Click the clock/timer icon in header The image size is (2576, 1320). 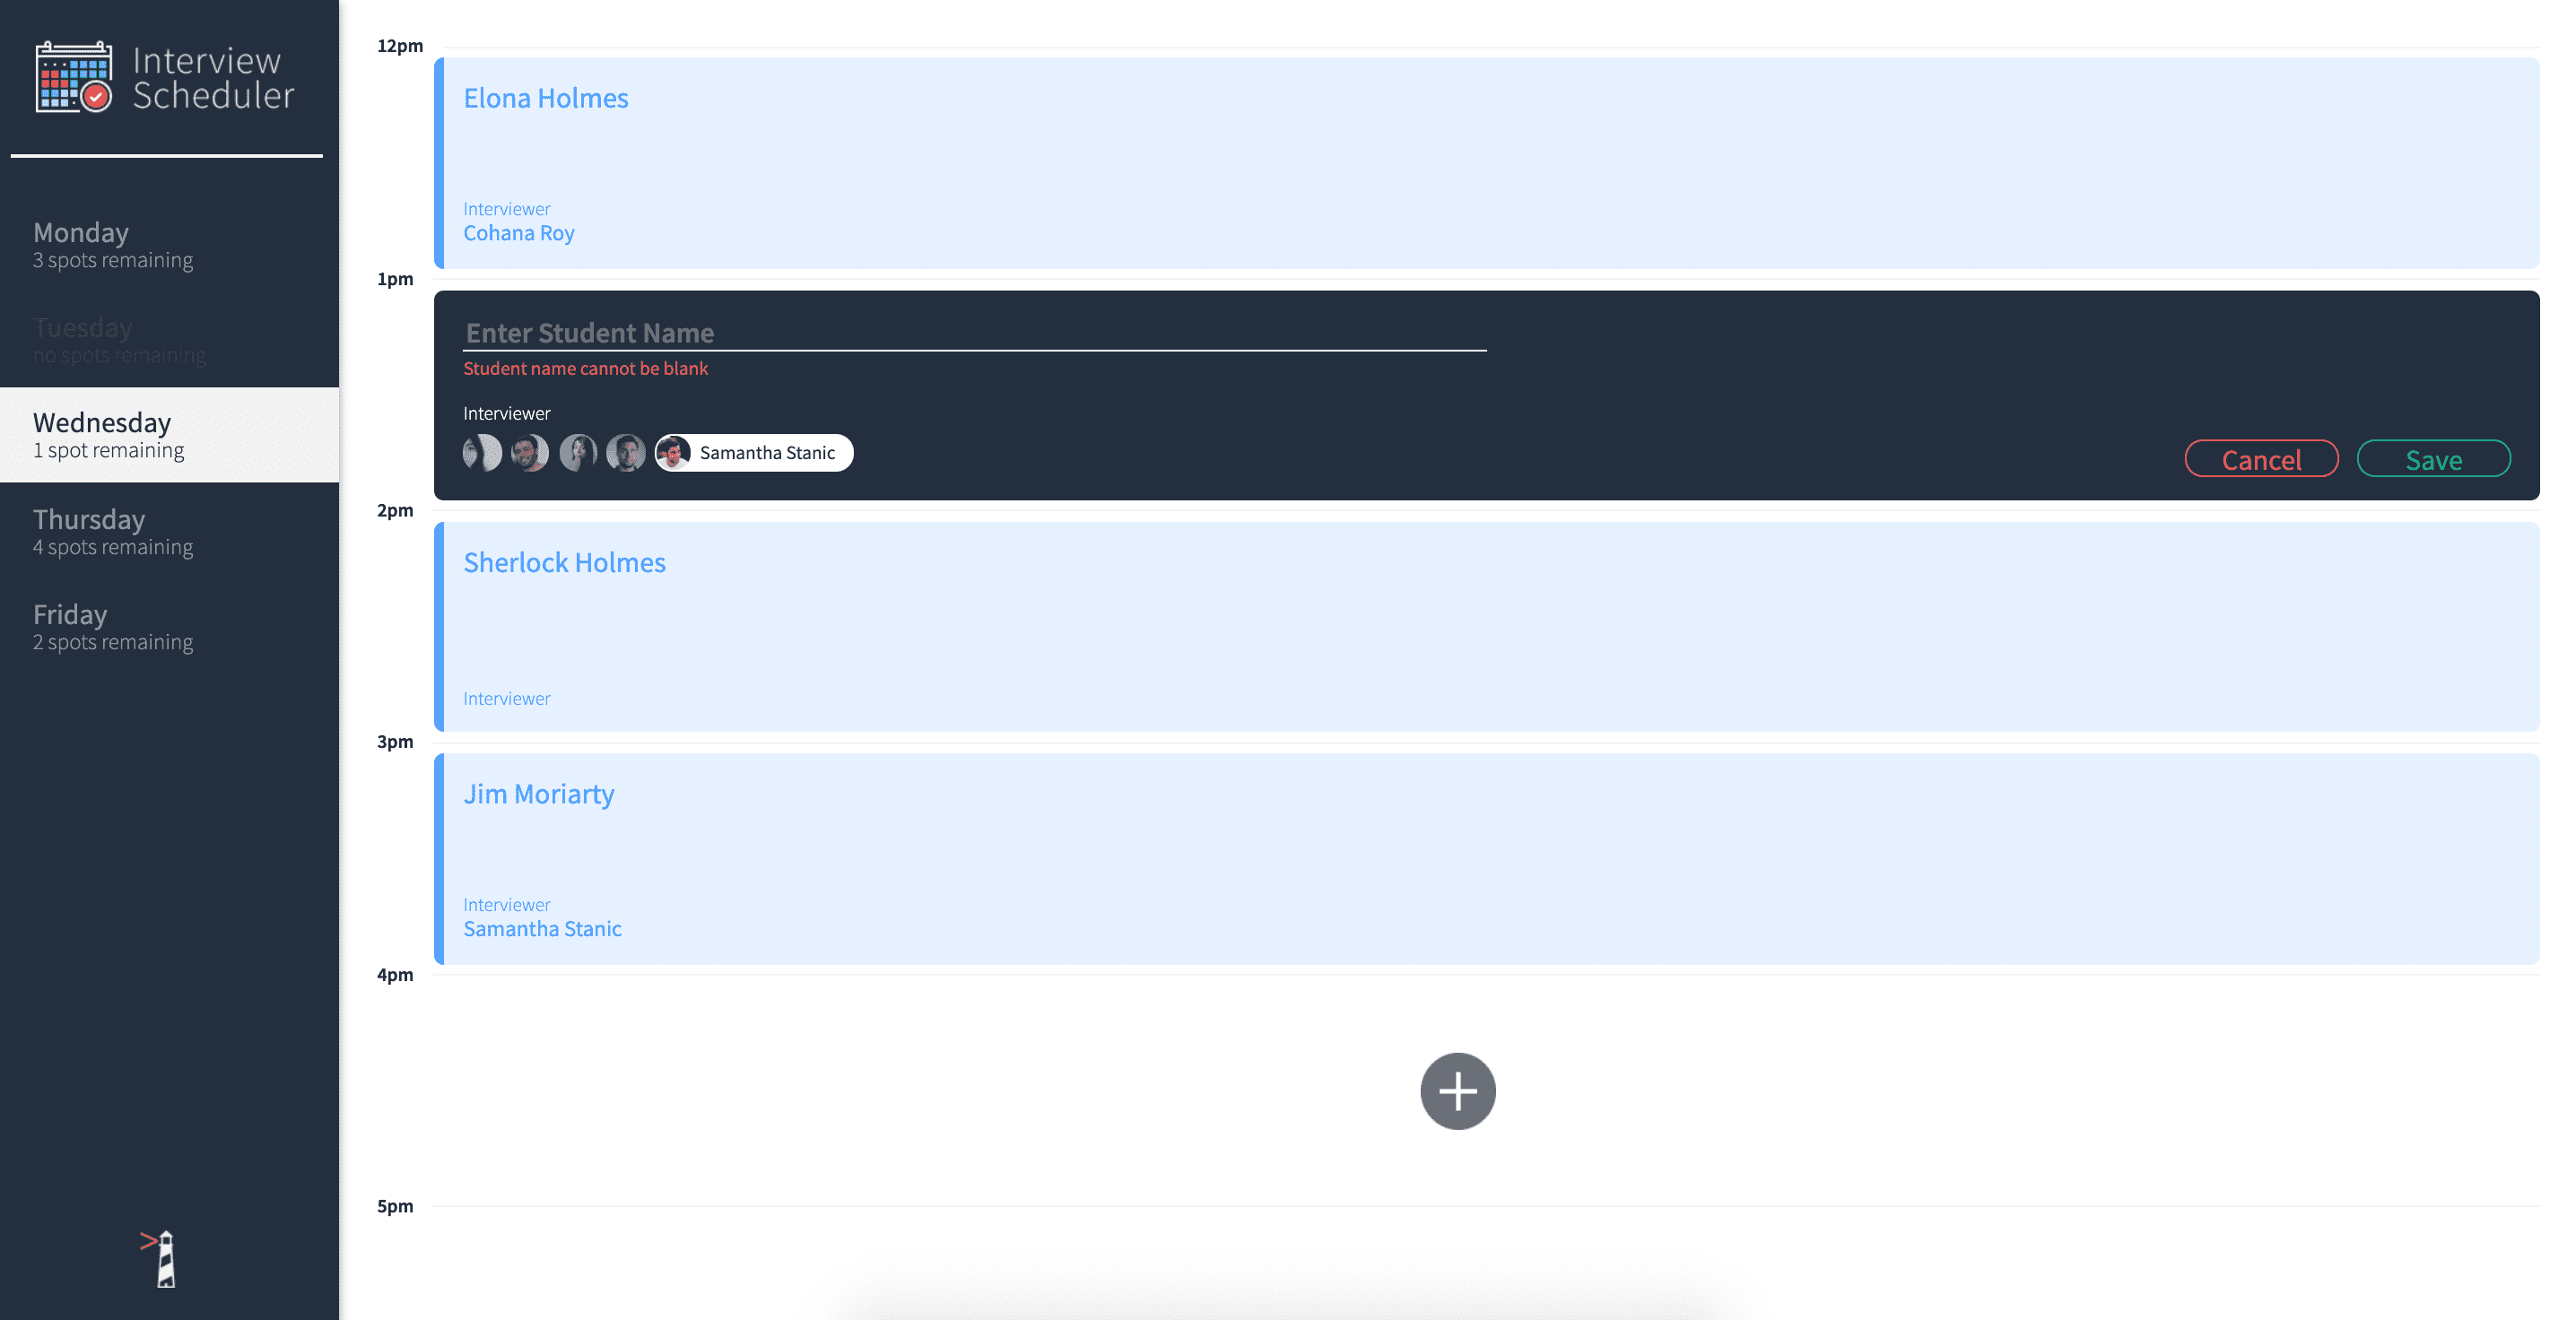94,98
